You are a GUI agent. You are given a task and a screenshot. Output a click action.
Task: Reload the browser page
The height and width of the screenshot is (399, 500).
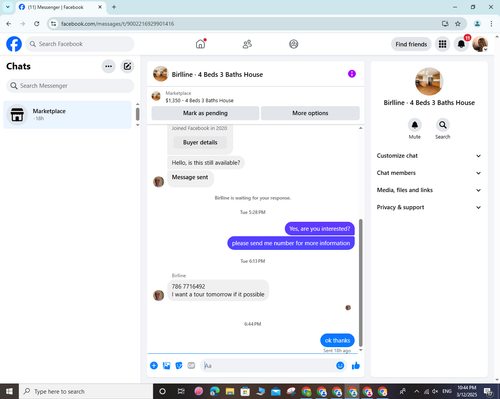coord(37,24)
